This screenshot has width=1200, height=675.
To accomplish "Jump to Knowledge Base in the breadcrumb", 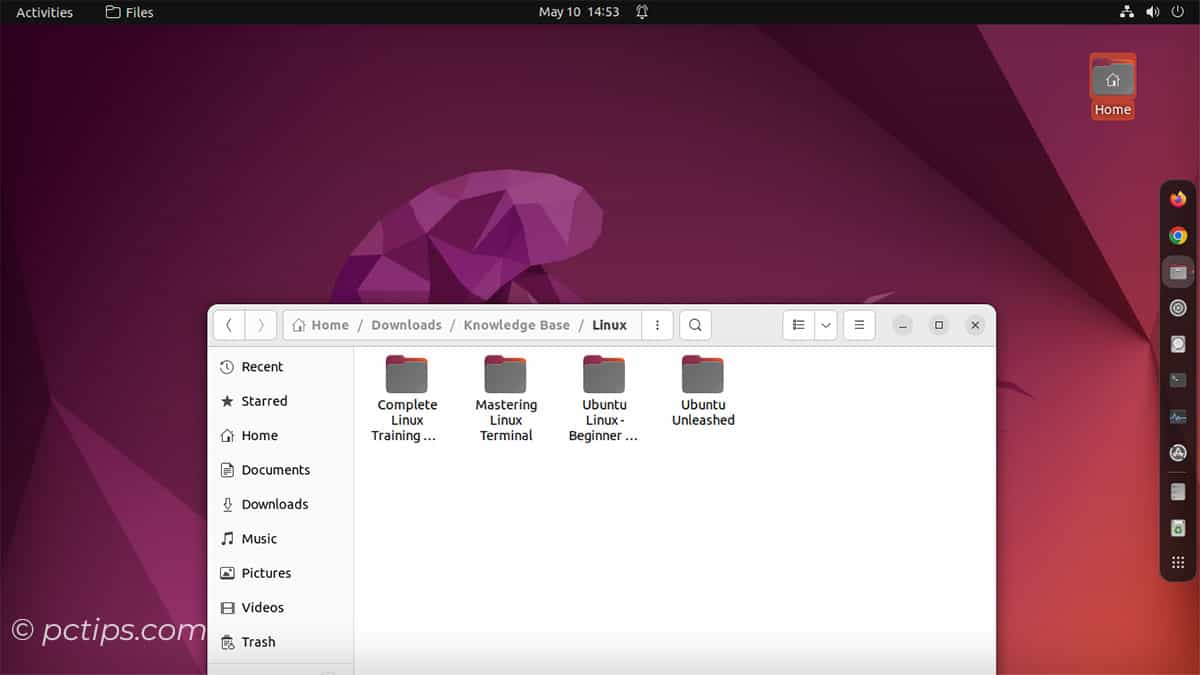I will 516,325.
